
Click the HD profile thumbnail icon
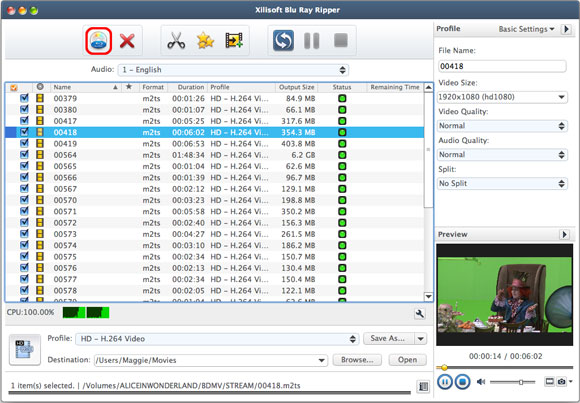[x=25, y=350]
